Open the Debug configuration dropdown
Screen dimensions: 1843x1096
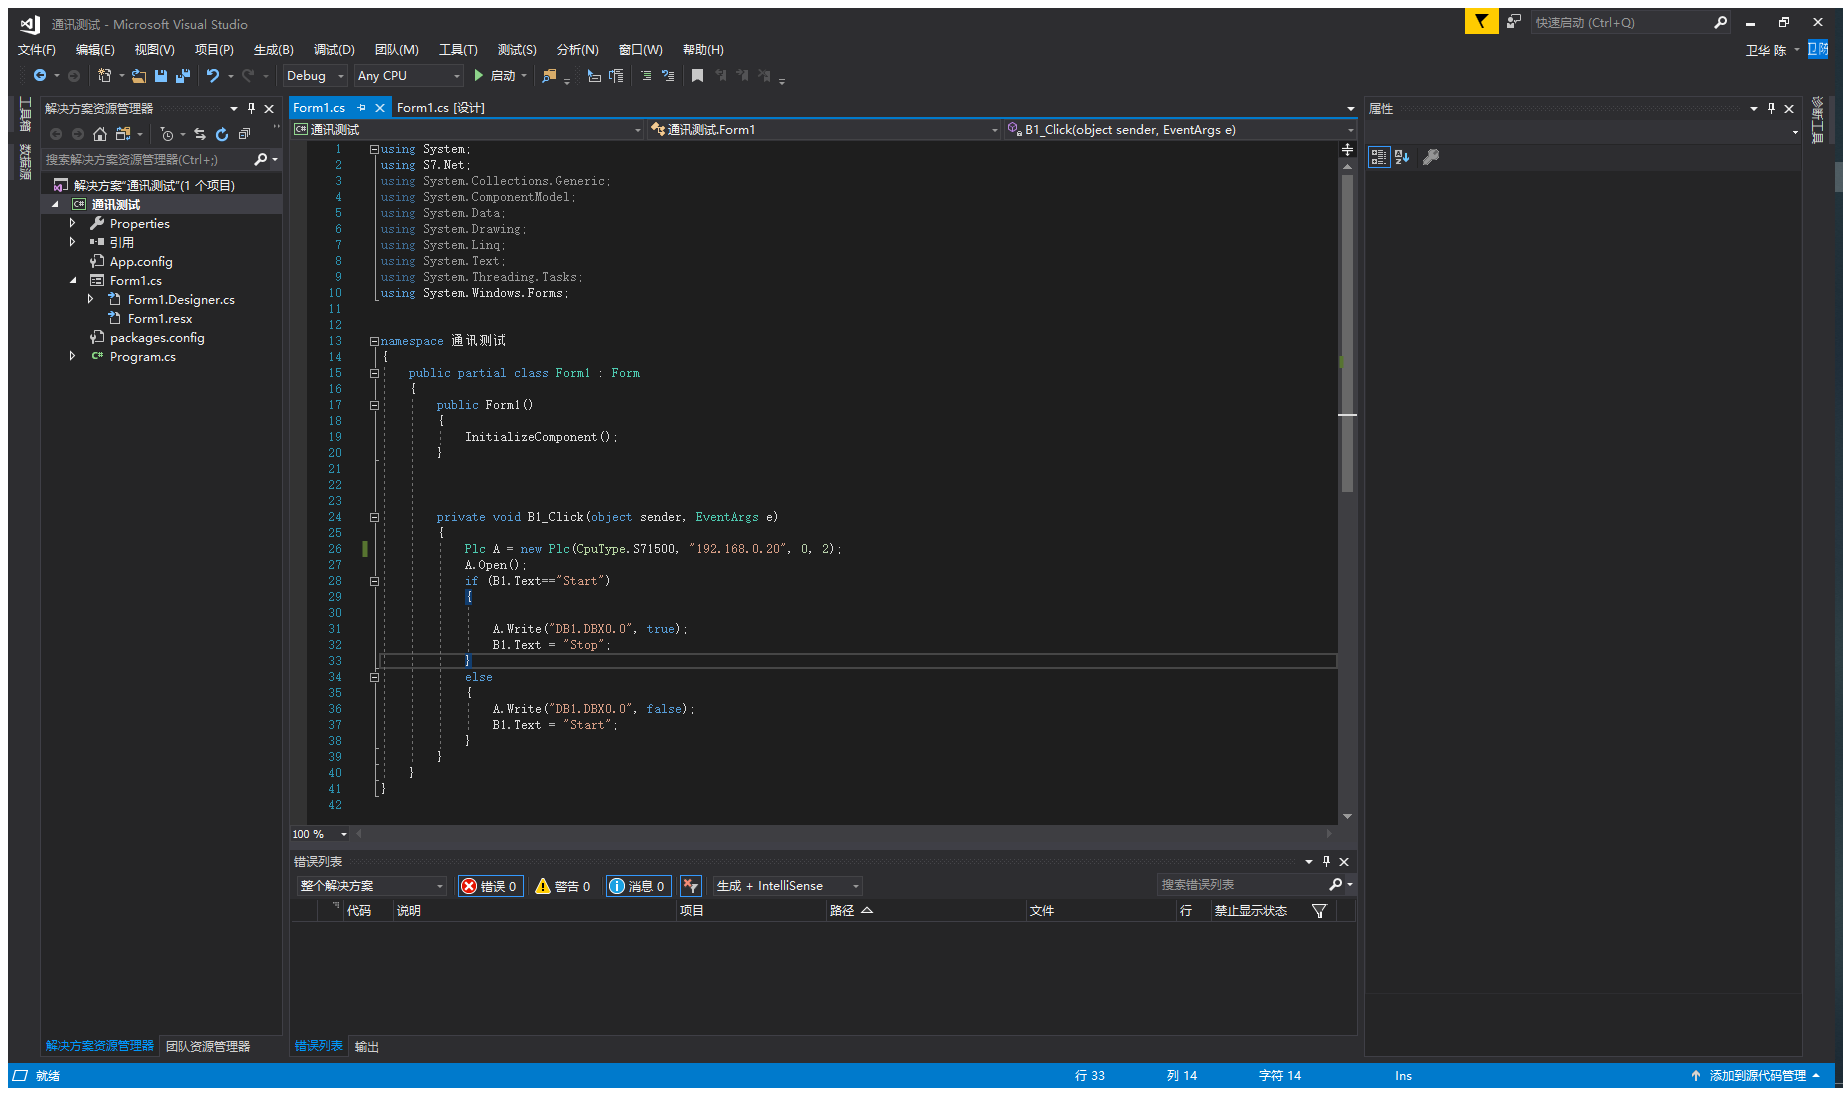[314, 76]
